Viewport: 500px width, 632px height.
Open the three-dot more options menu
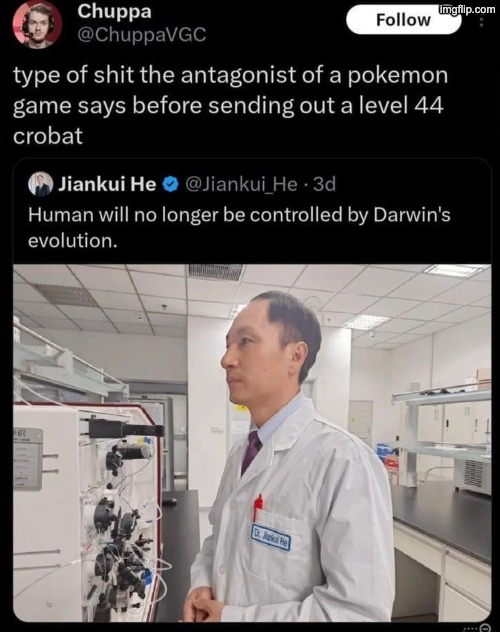click(x=480, y=21)
